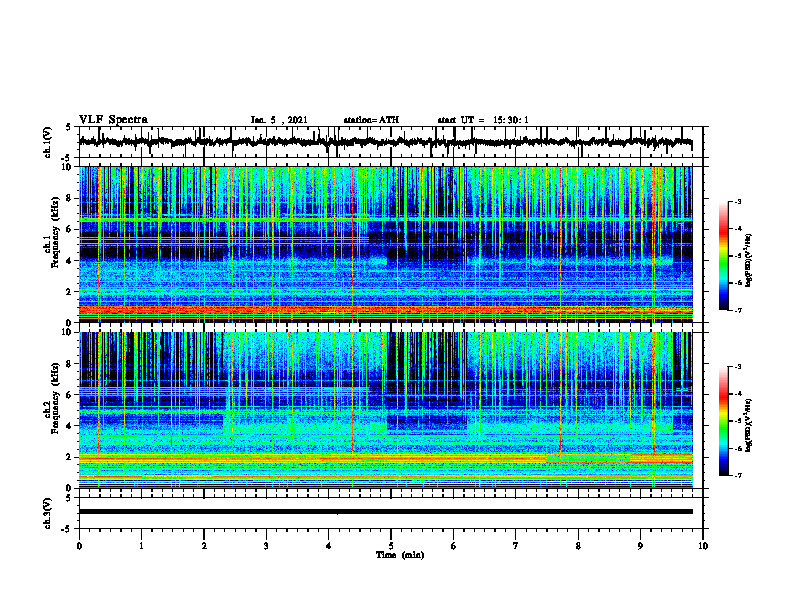Click the time axis tick label "5"

391,546
